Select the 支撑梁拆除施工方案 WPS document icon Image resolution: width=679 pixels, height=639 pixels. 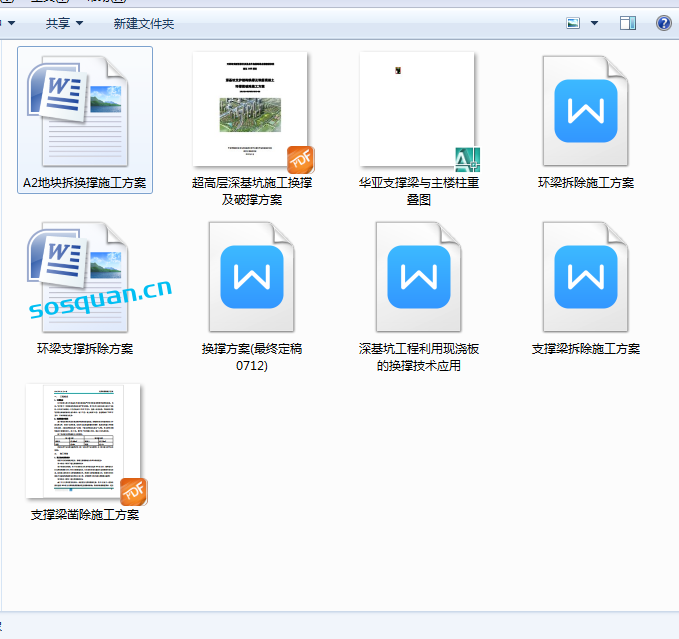pyautogui.click(x=585, y=276)
